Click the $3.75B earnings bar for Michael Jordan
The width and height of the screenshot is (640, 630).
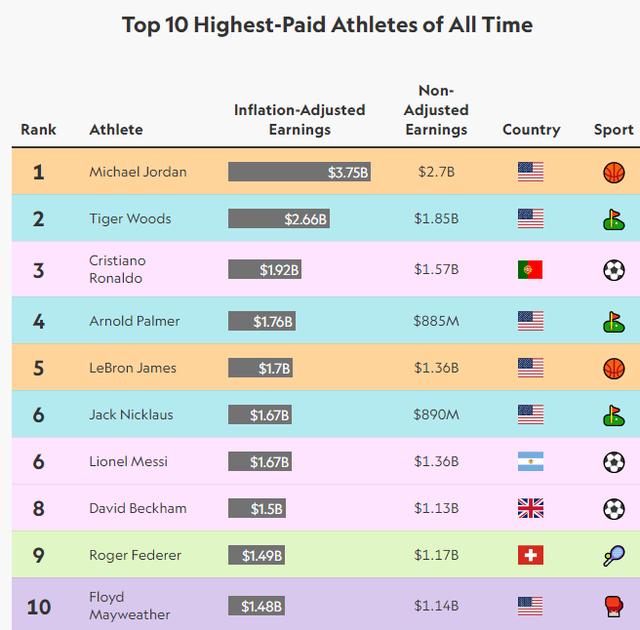pos(299,172)
